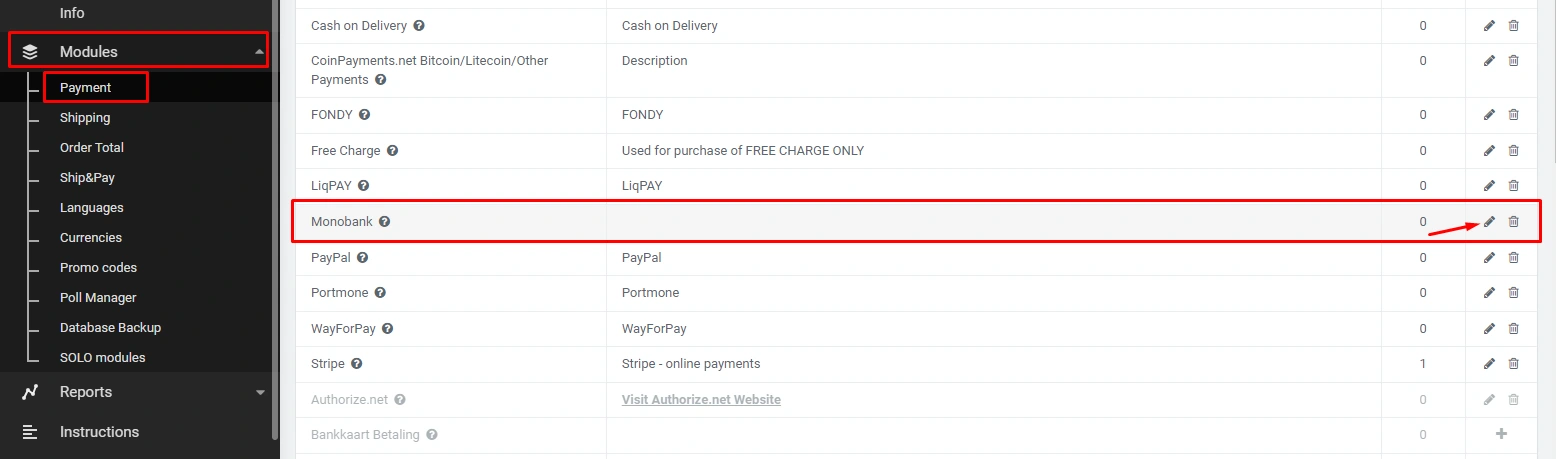Click help icon next to Free Charge
This screenshot has width=1556, height=459.
392,151
